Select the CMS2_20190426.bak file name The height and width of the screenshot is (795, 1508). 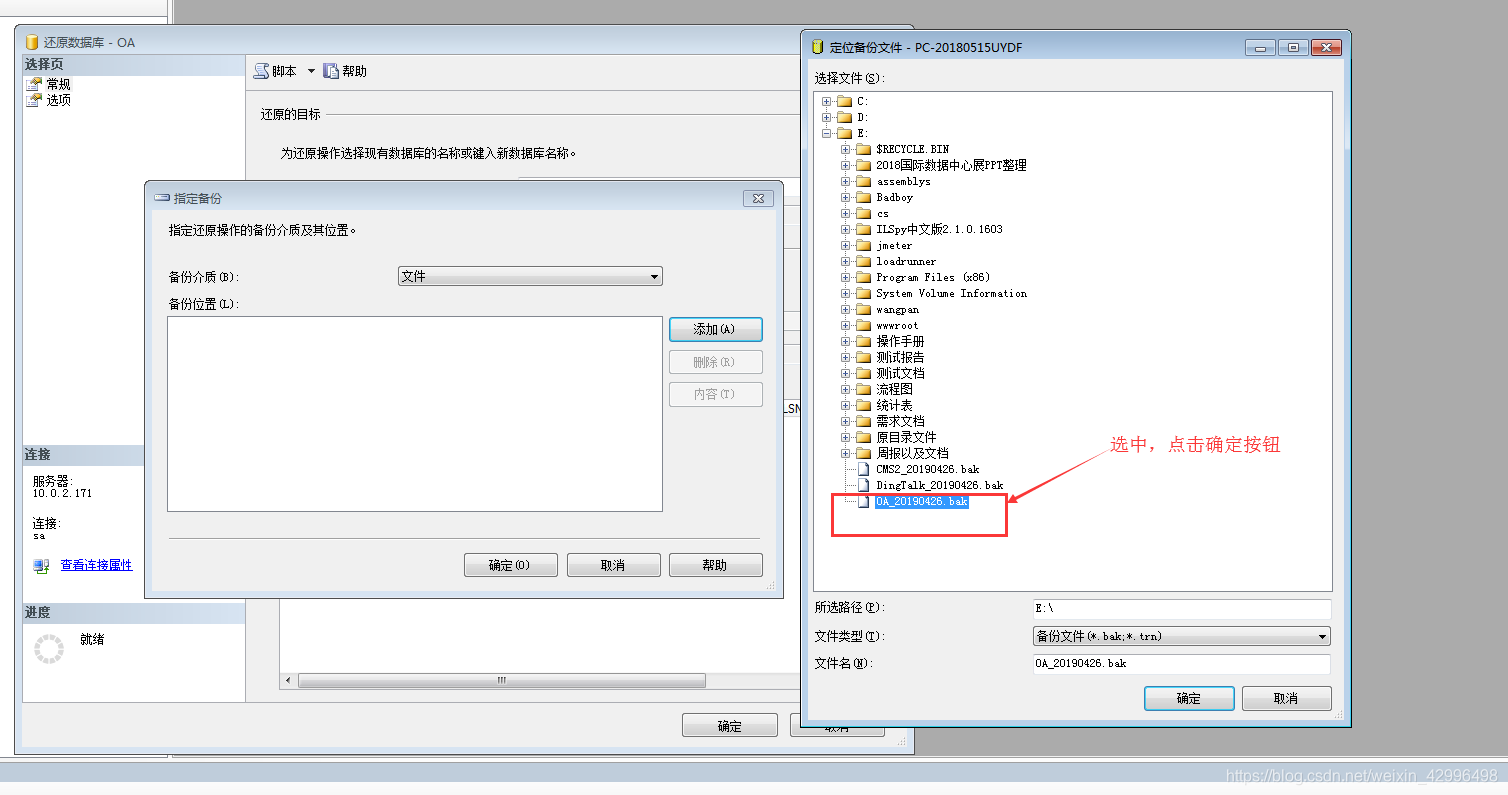(927, 469)
